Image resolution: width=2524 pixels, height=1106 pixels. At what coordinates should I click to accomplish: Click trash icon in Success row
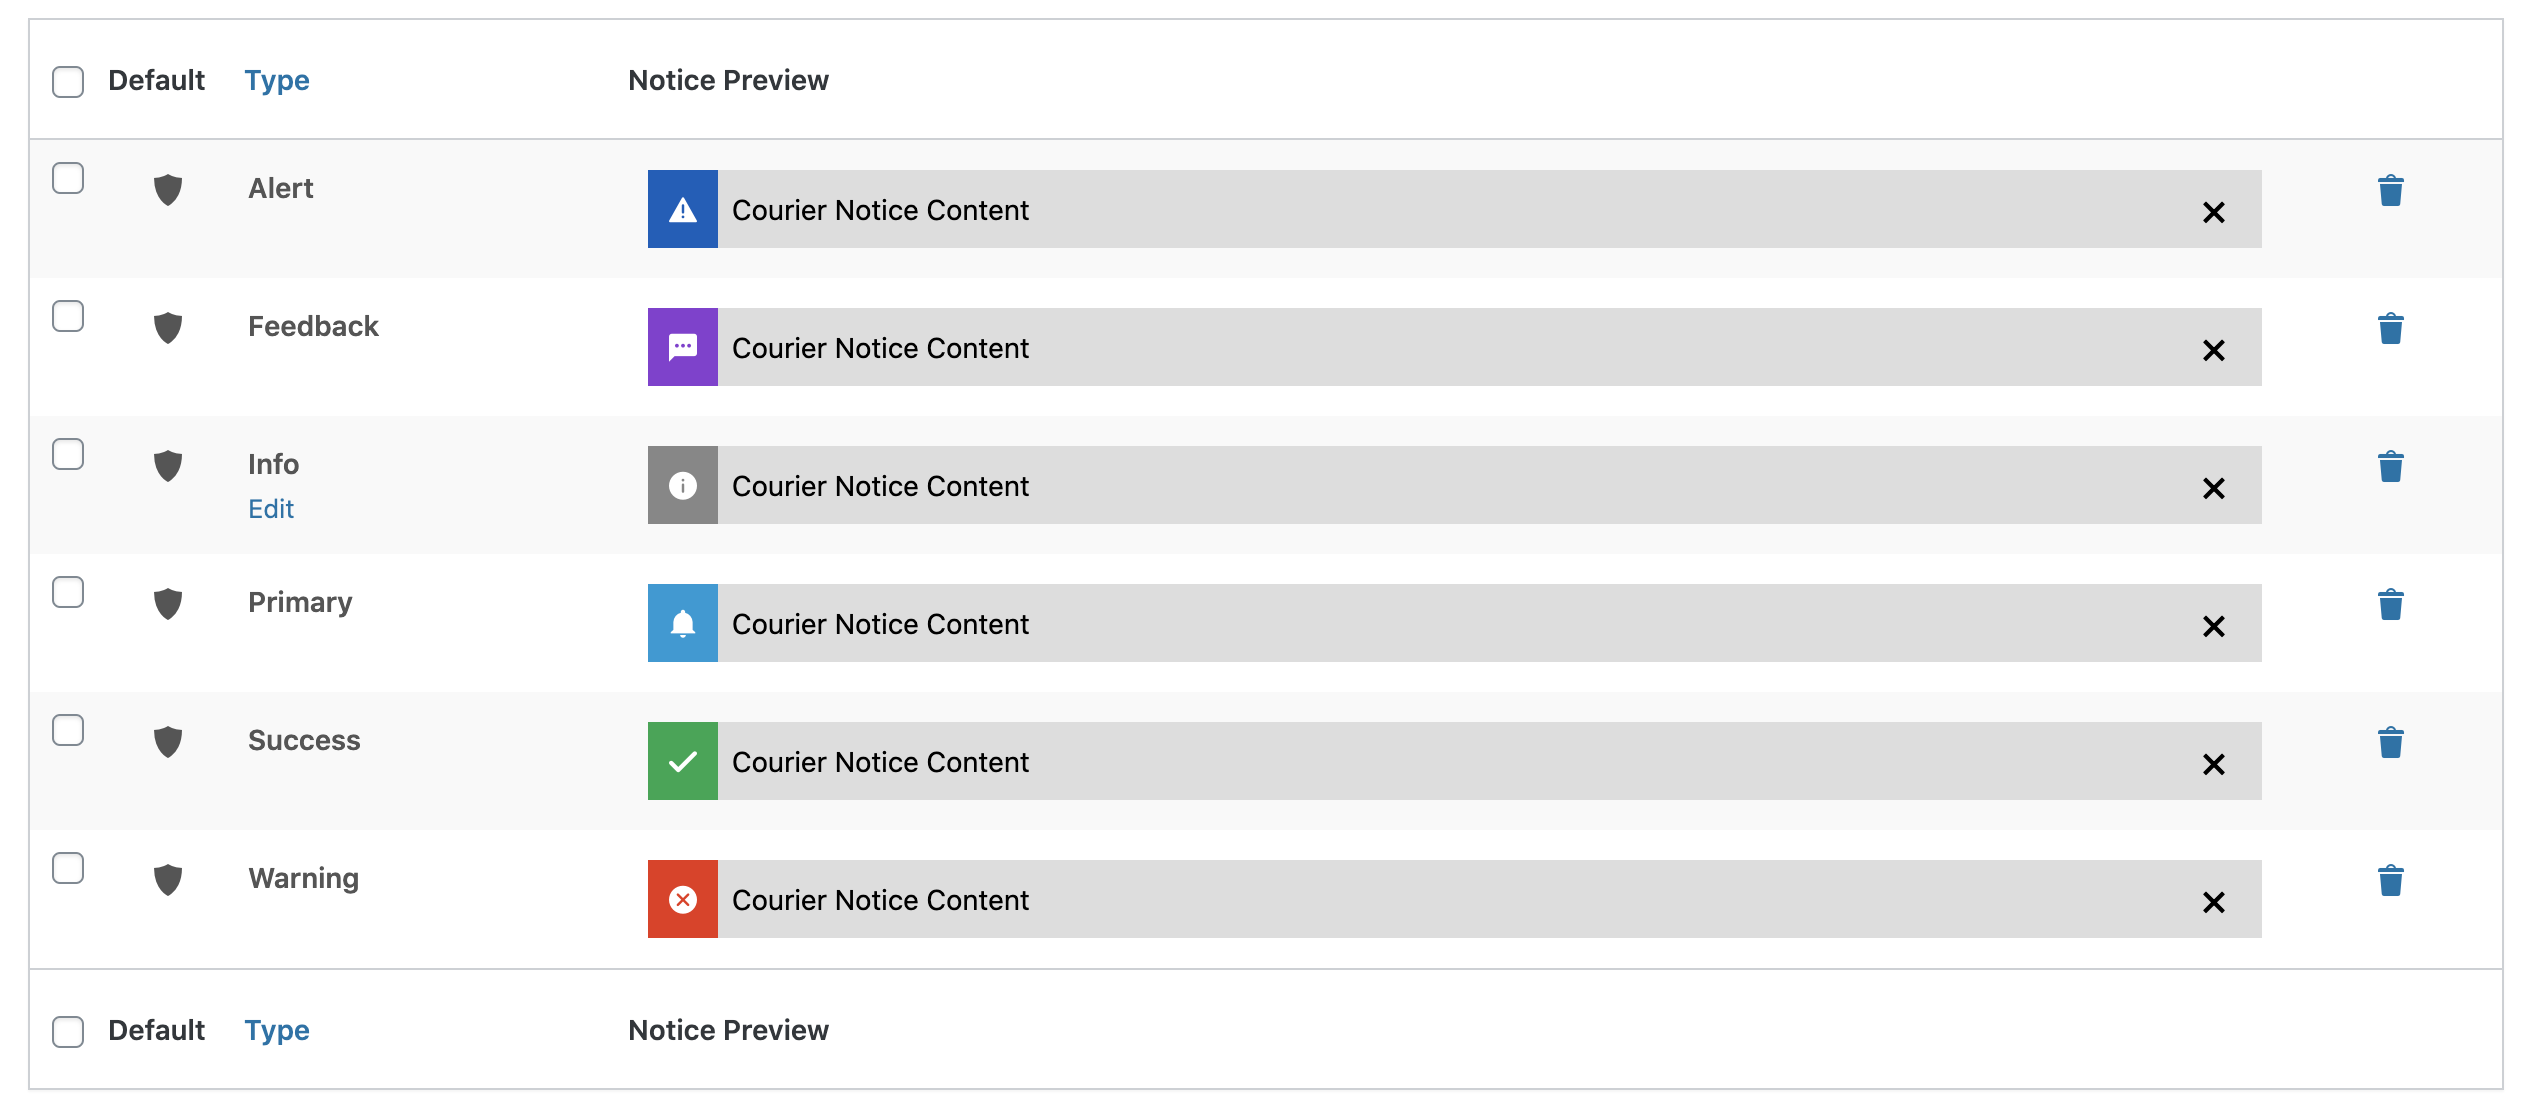pos(2390,742)
